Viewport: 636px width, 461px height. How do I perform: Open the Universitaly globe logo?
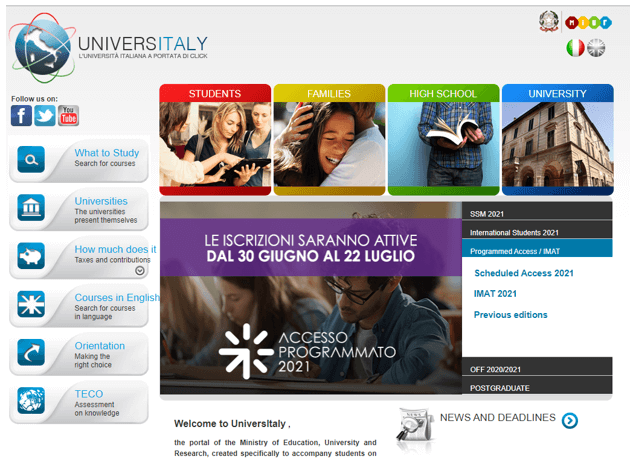point(42,47)
